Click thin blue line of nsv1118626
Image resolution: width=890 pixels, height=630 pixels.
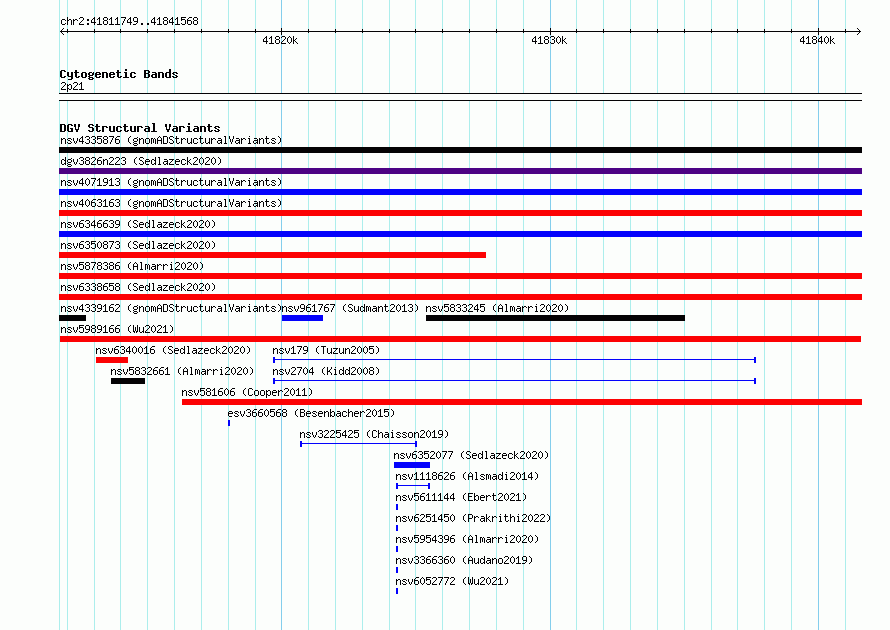(x=413, y=486)
